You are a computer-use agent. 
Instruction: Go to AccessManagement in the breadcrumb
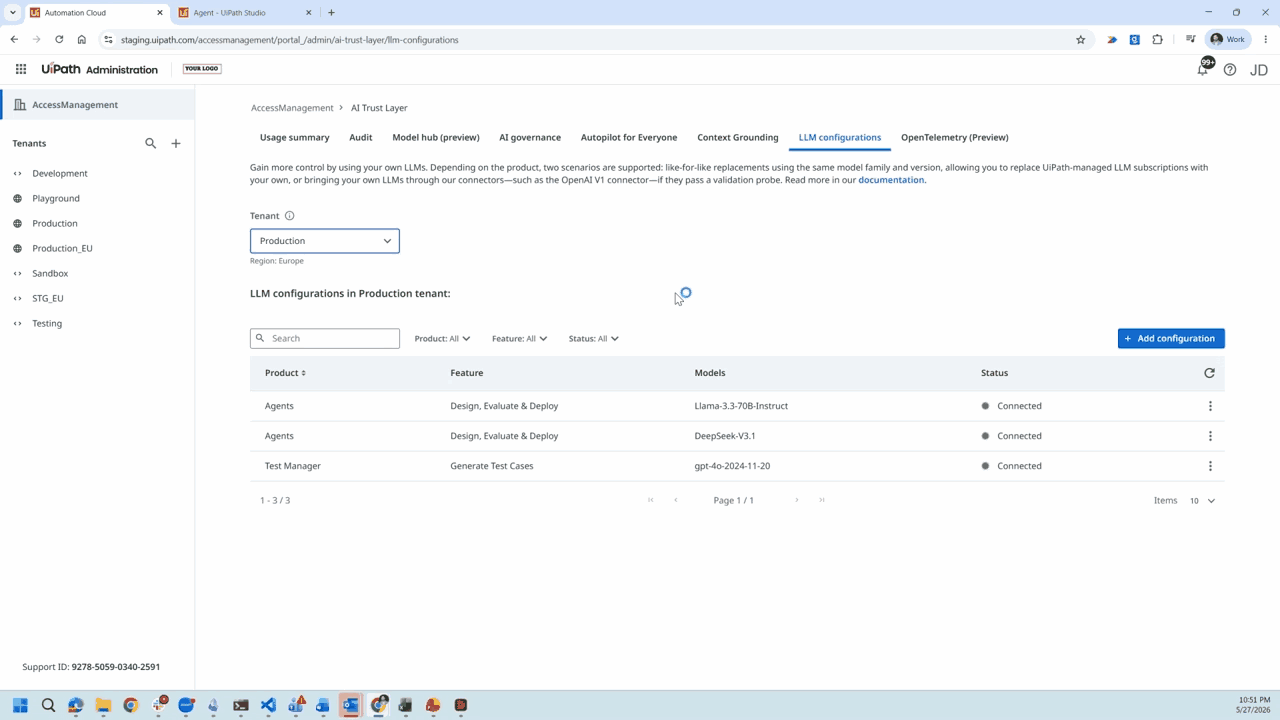(x=292, y=108)
